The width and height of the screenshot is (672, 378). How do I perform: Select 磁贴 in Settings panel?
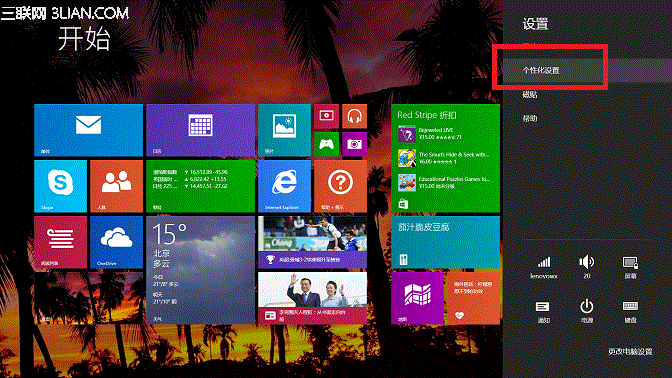(530, 95)
